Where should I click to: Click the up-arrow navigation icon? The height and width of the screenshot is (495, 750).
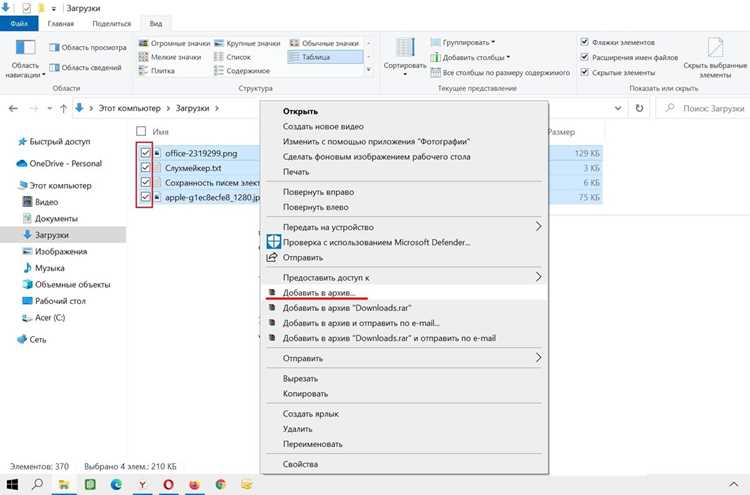(63, 109)
